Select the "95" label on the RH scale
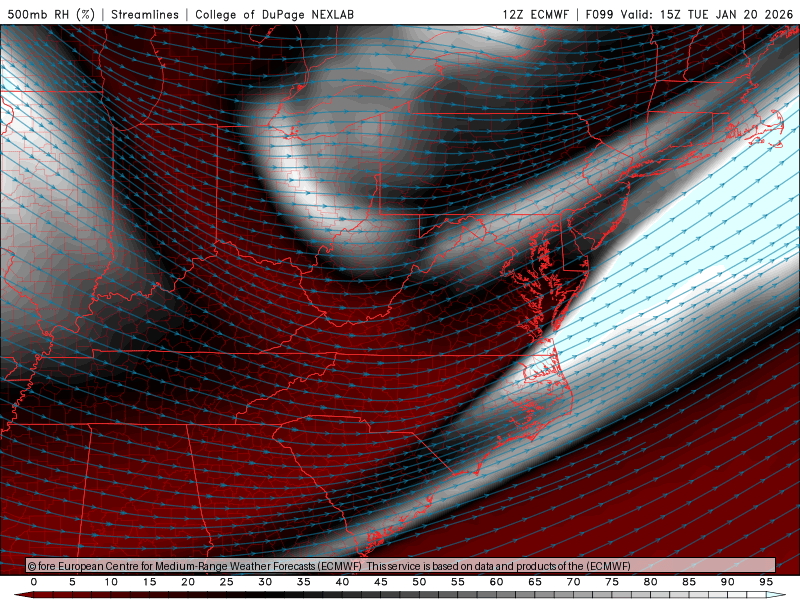 (x=766, y=582)
